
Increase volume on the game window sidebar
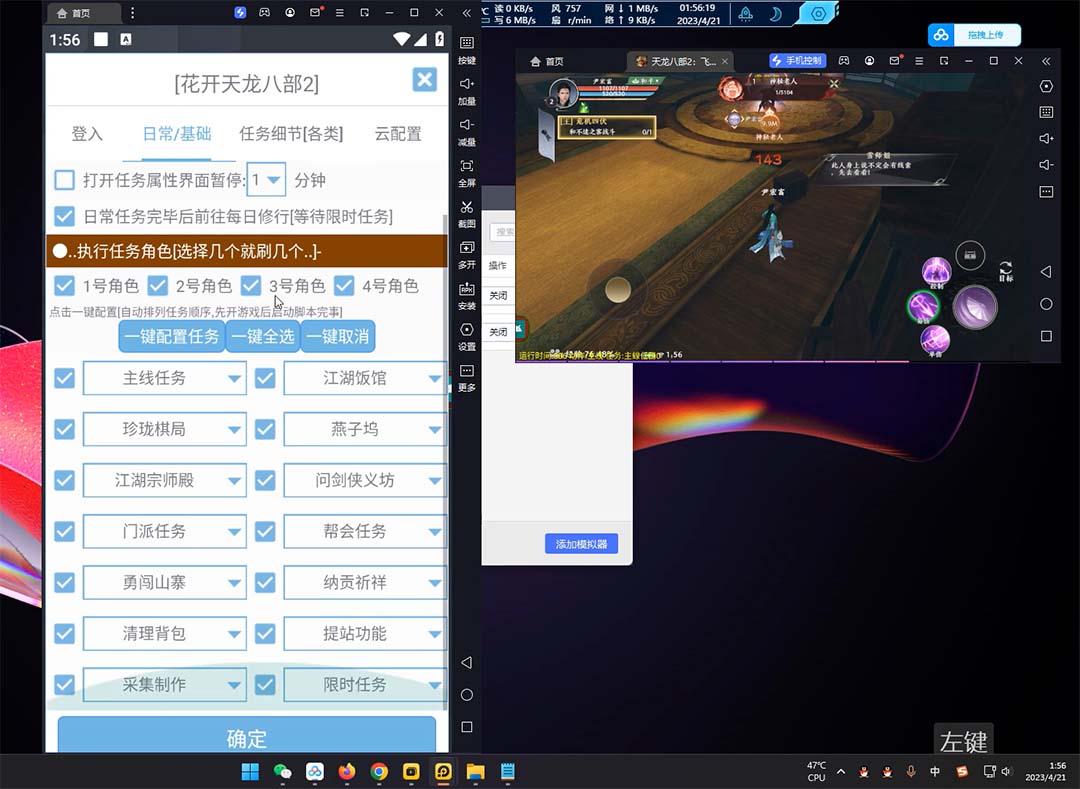tap(1046, 136)
